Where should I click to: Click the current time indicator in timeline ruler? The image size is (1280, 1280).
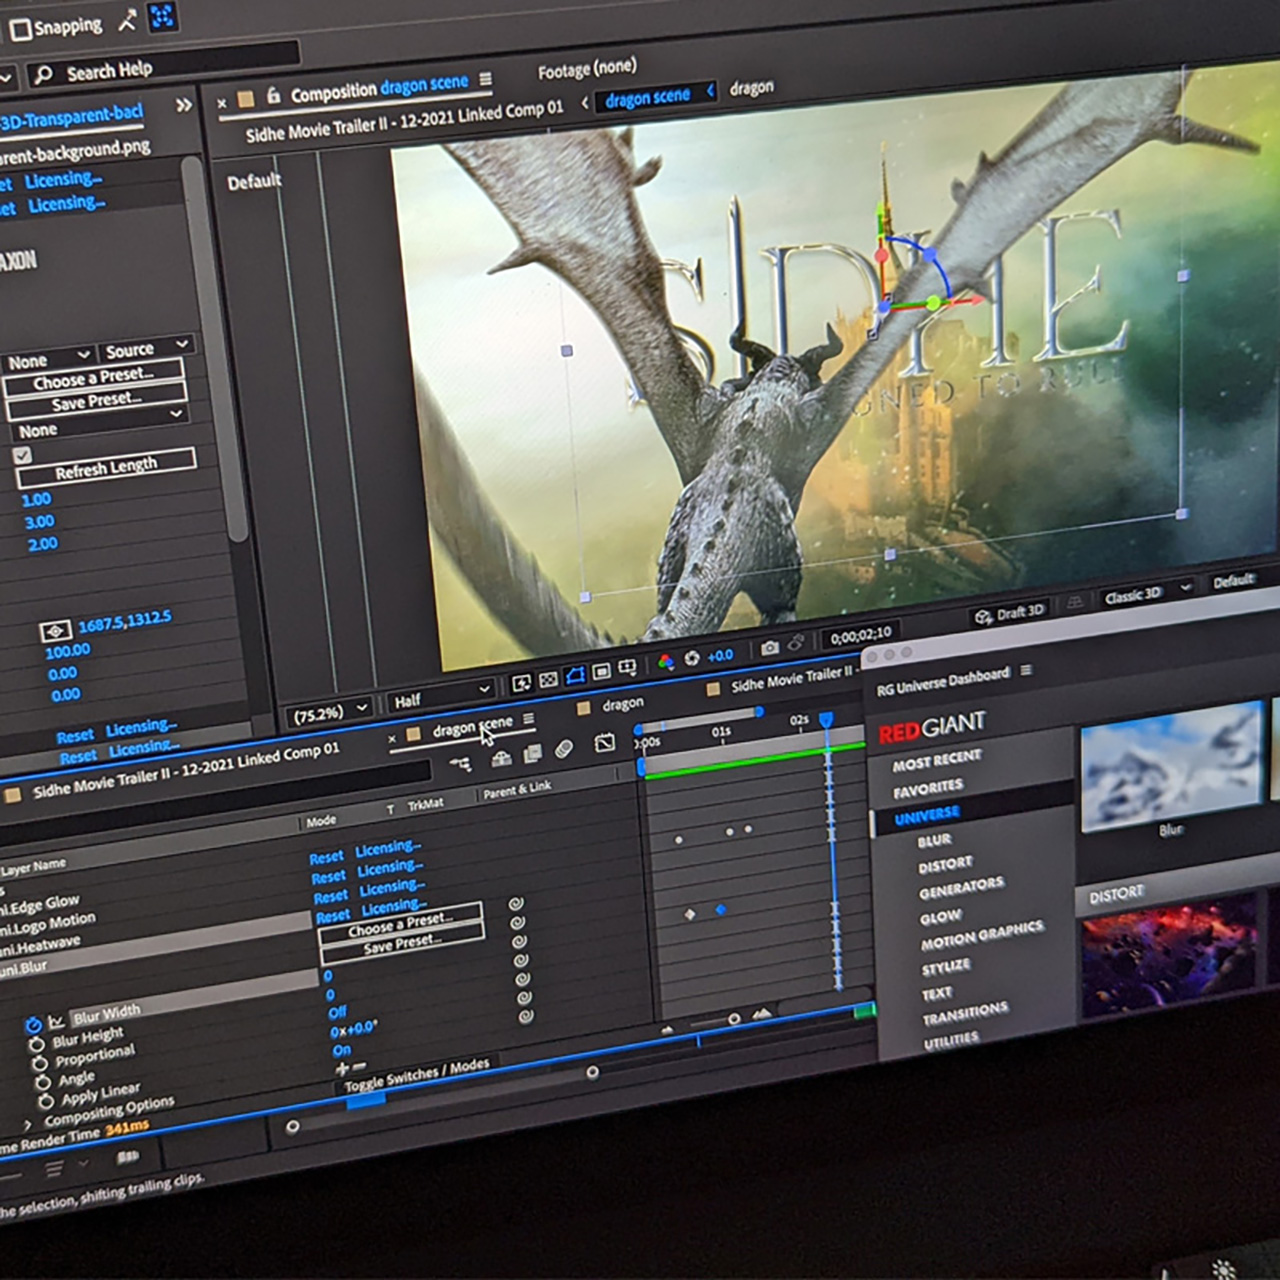(826, 720)
